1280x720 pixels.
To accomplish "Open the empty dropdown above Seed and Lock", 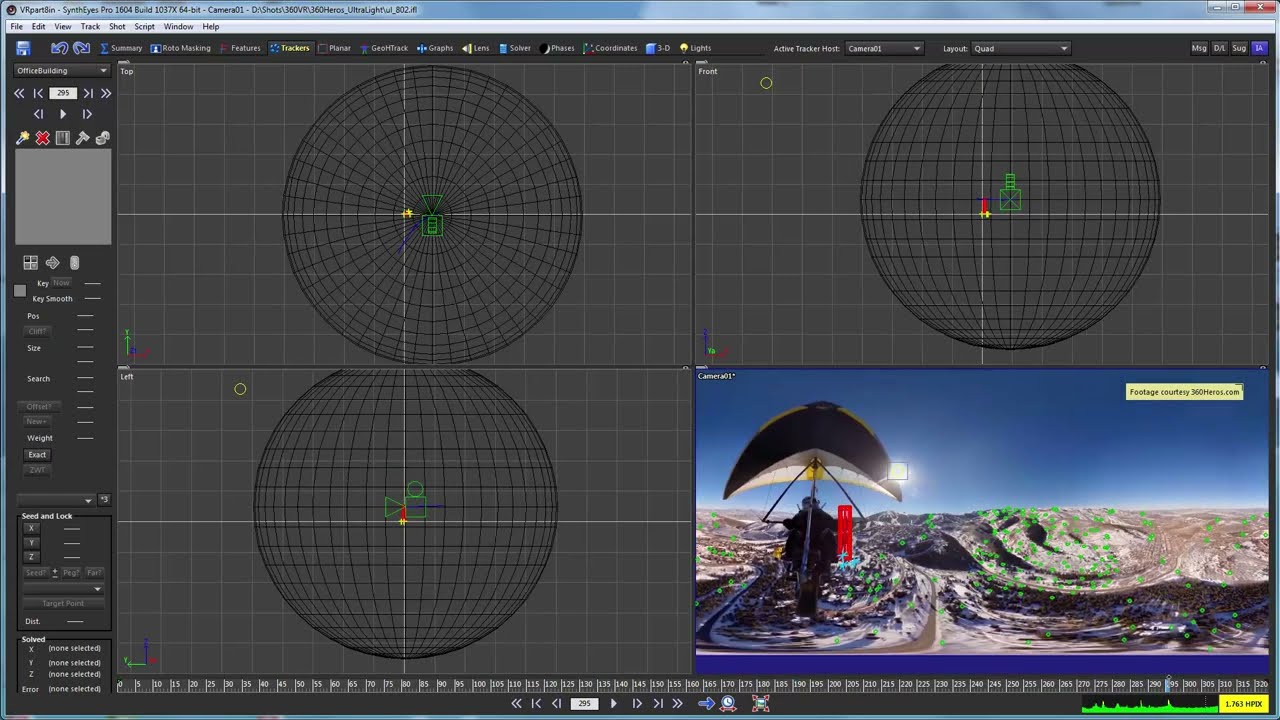I will [57, 499].
